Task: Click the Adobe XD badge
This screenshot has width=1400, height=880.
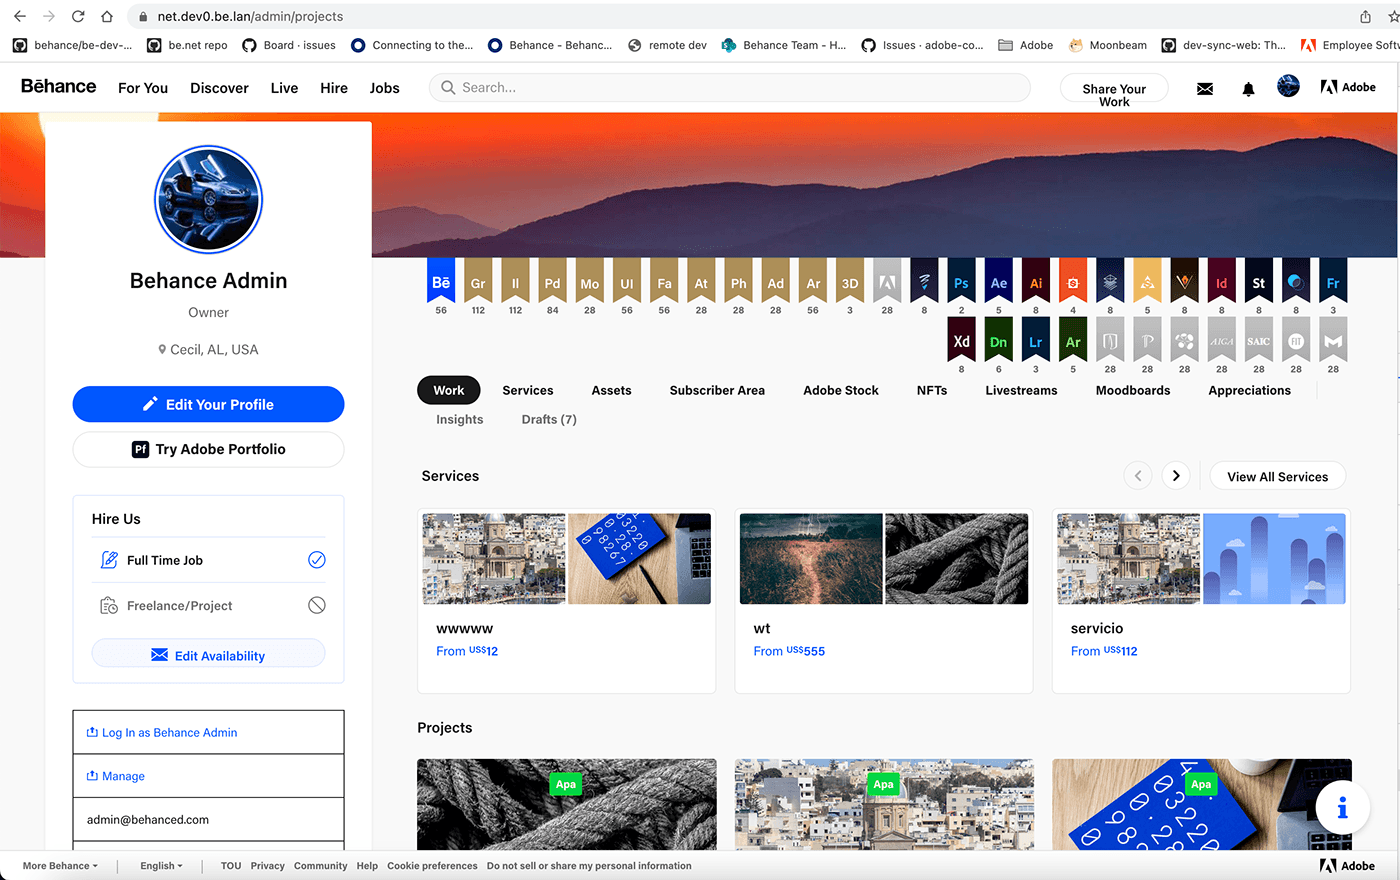Action: click(961, 341)
